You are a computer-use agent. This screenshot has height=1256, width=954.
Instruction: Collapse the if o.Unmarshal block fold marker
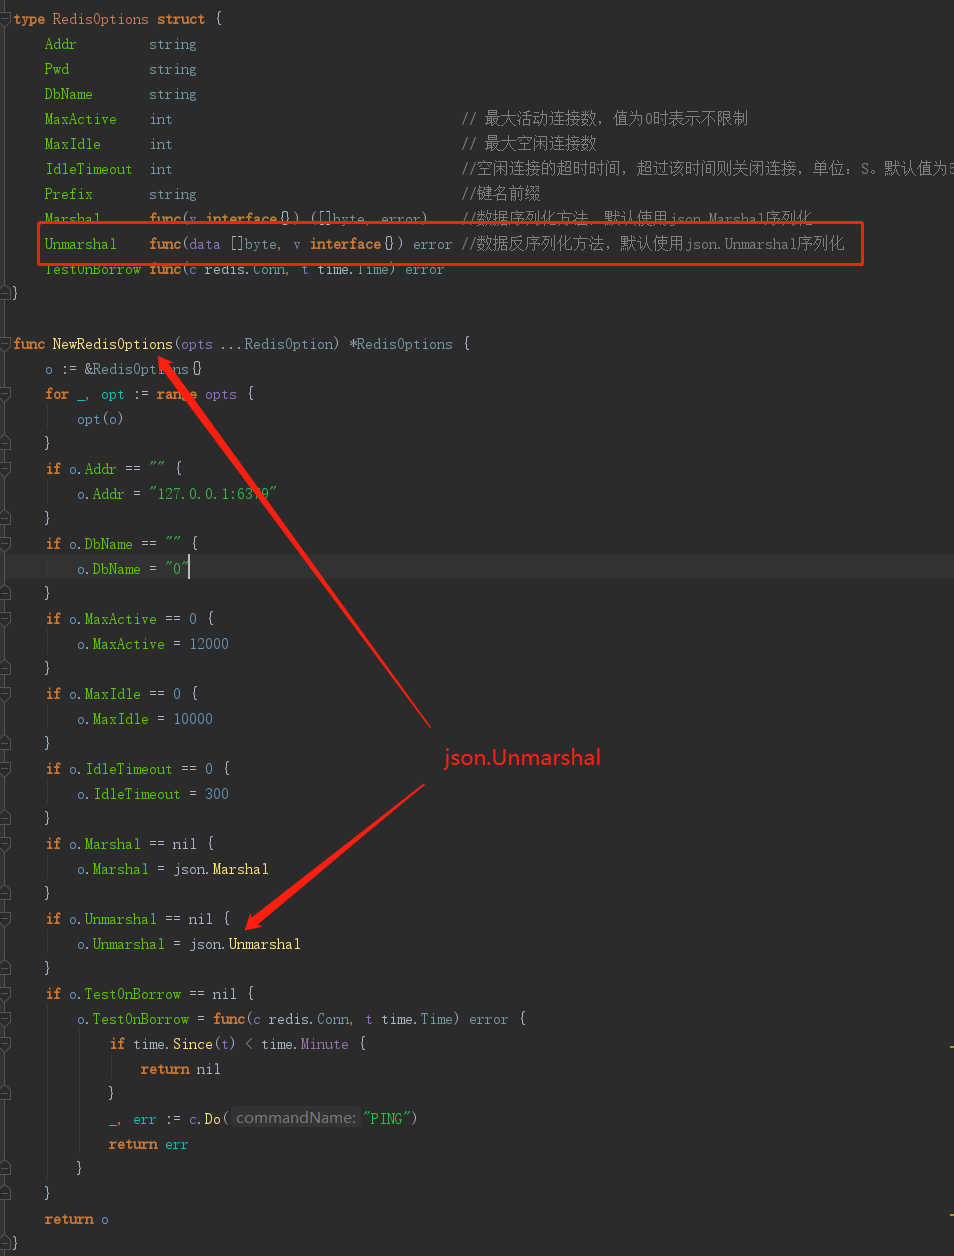point(7,918)
